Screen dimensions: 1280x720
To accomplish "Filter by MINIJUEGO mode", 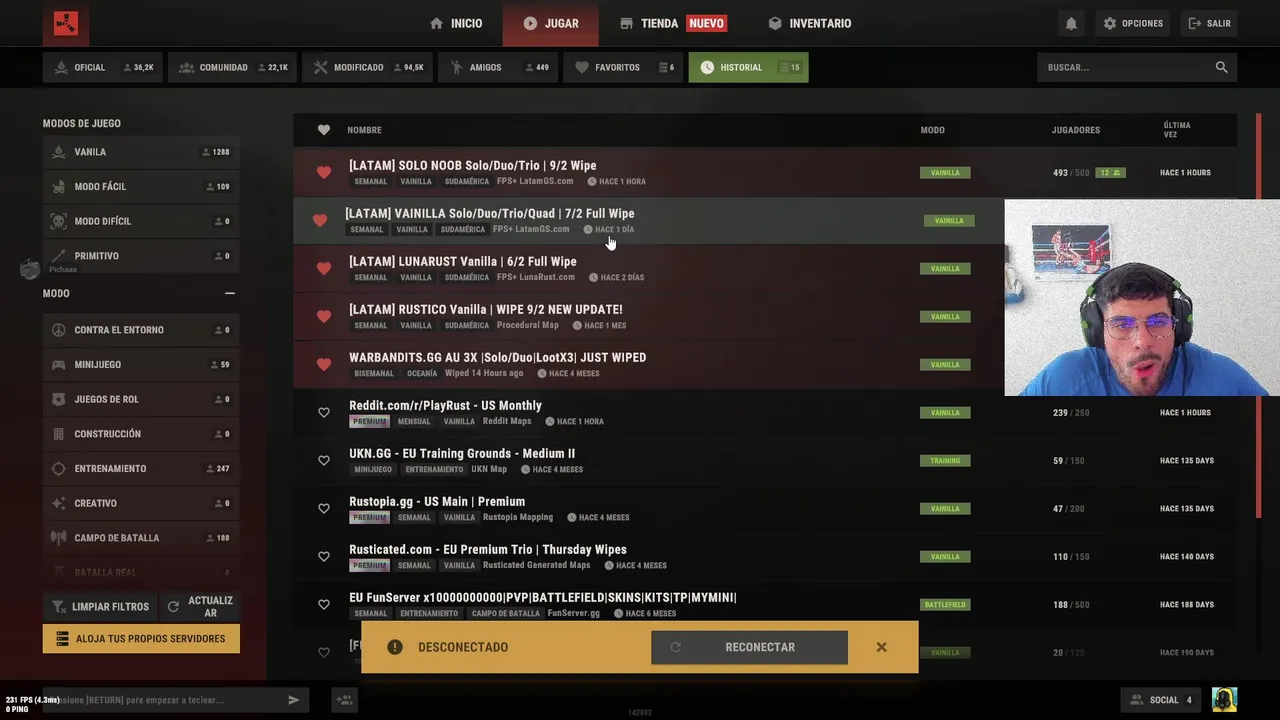I will 141,365.
